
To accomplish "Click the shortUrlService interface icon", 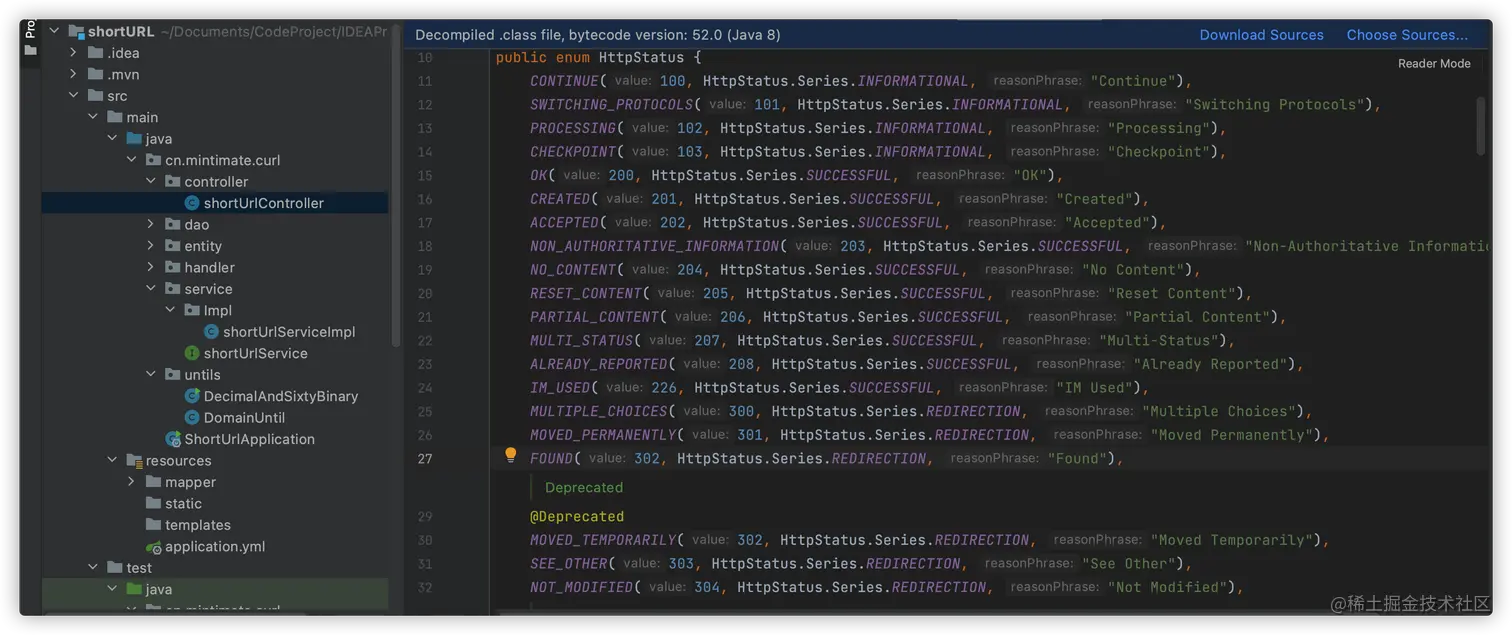I will click(x=192, y=352).
